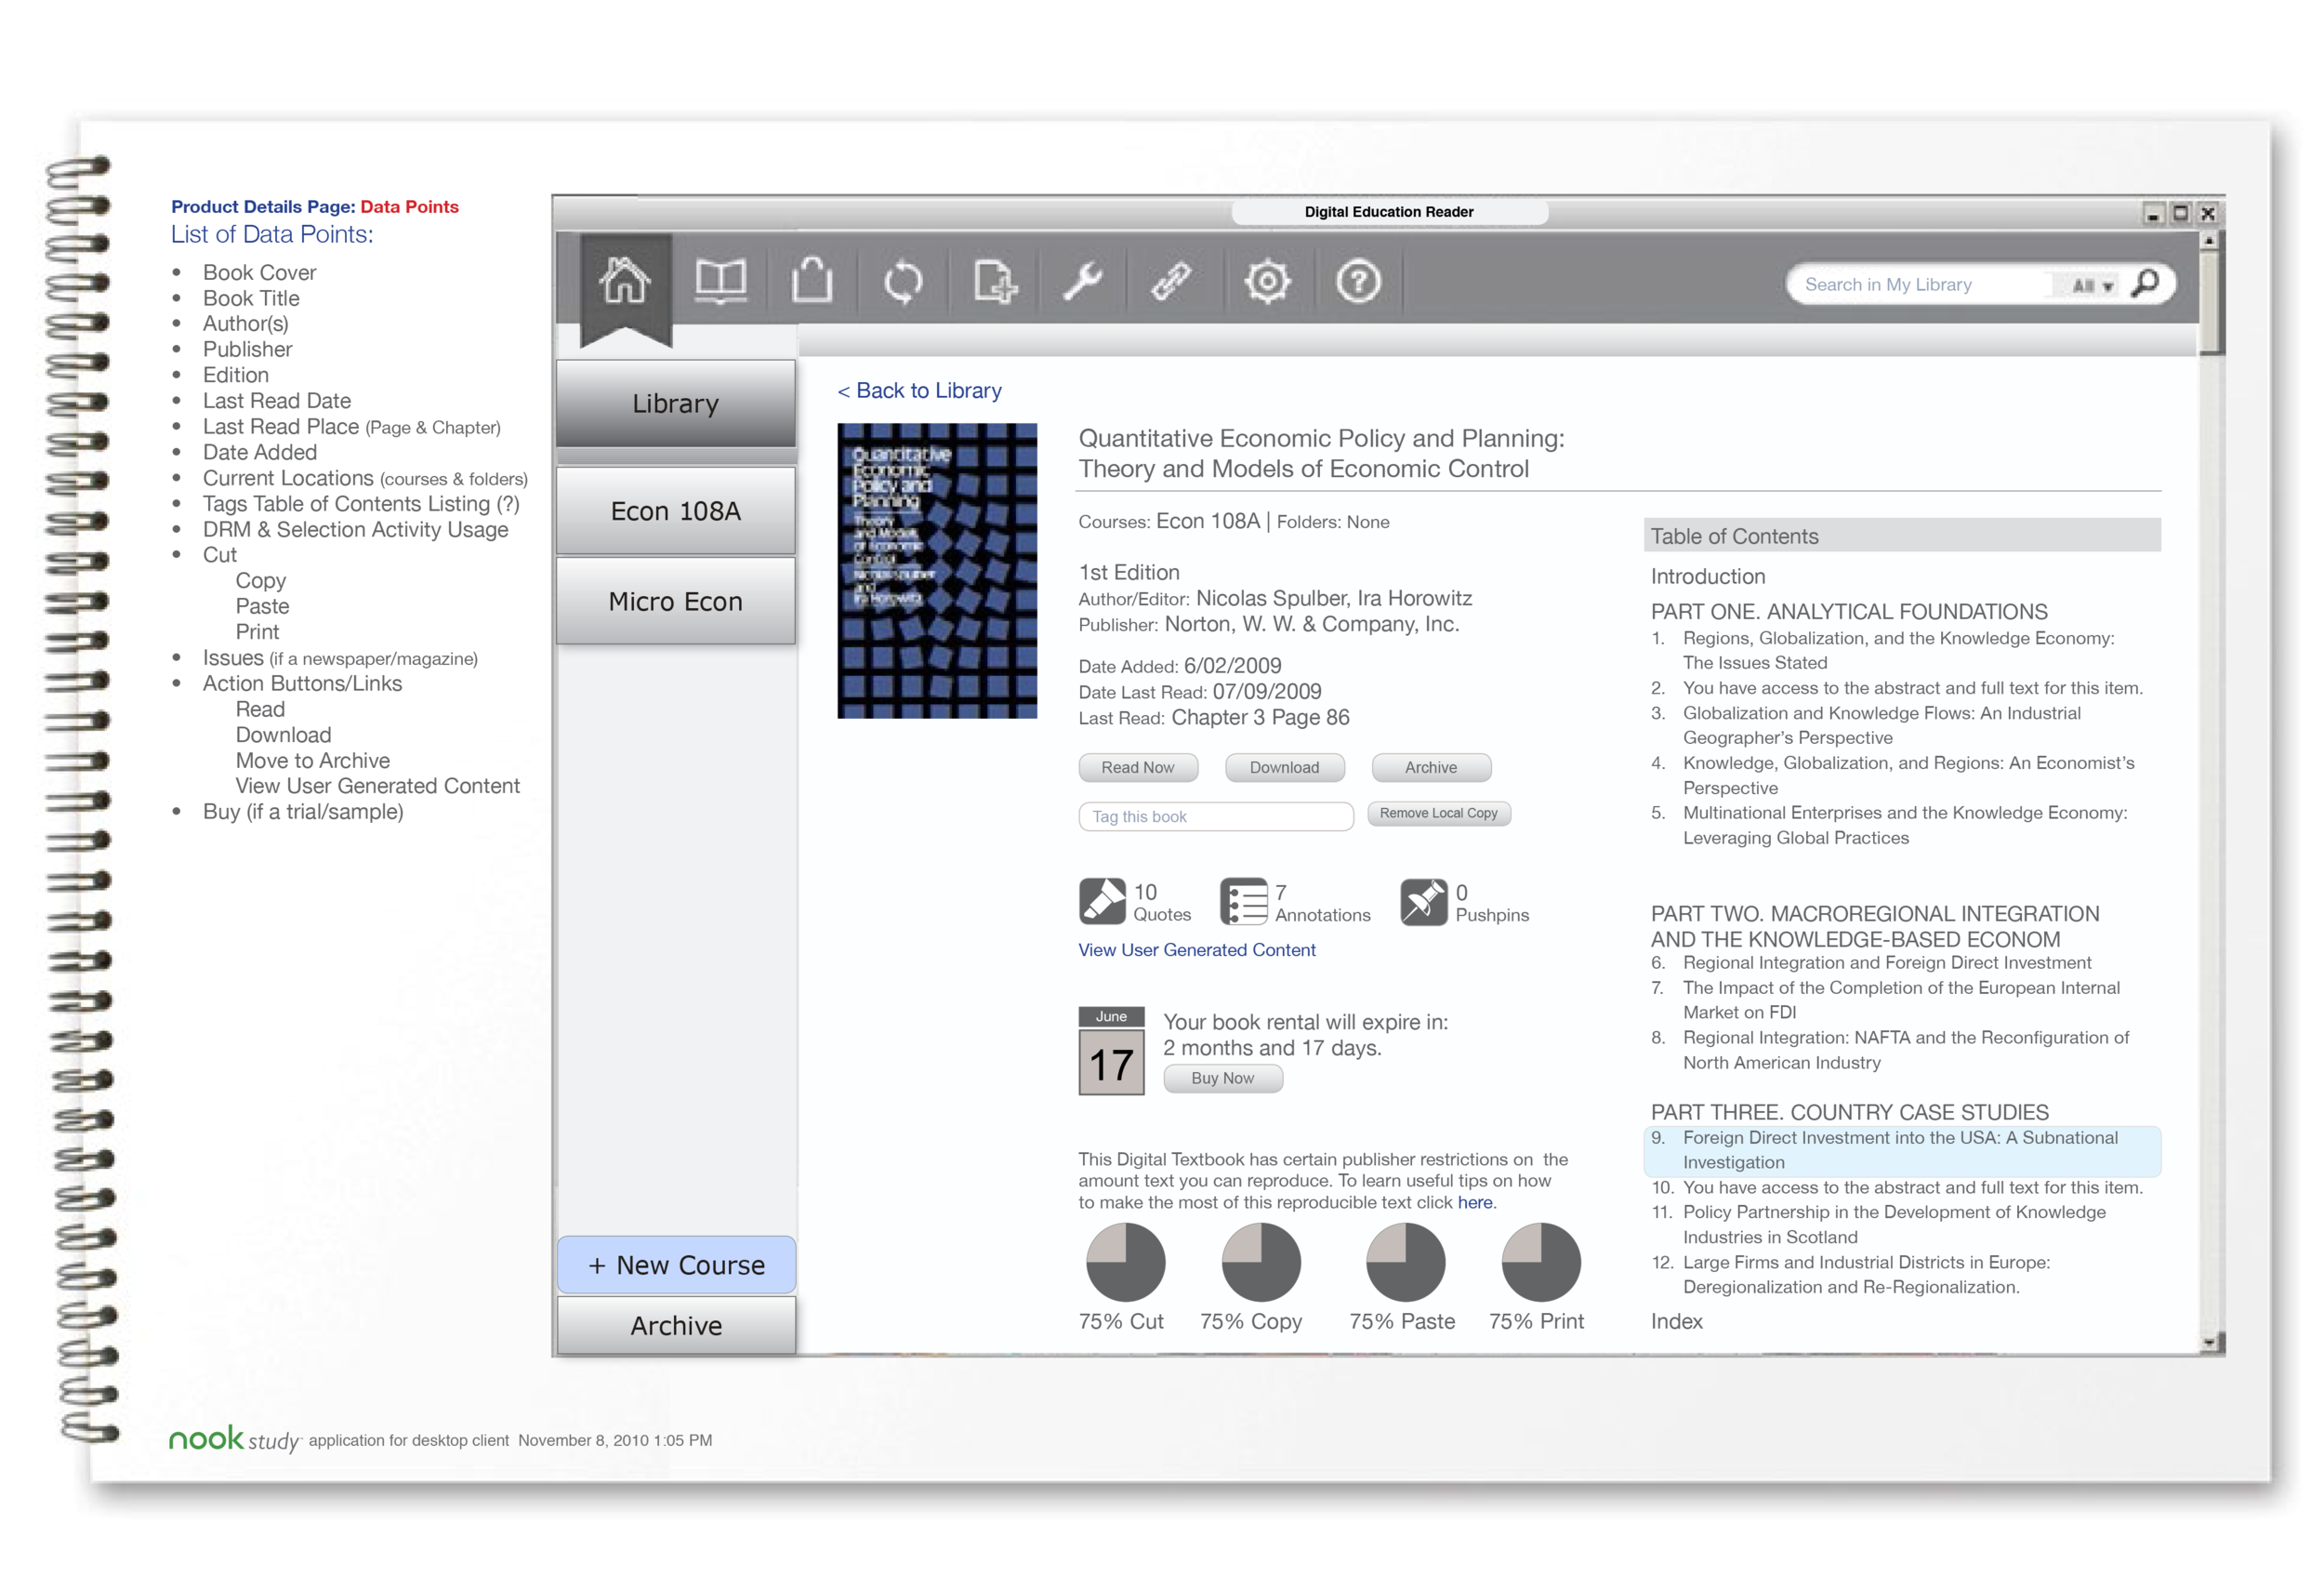Screen dimensions: 2324x1590
Task: Go Back to Library
Action: coord(919,391)
